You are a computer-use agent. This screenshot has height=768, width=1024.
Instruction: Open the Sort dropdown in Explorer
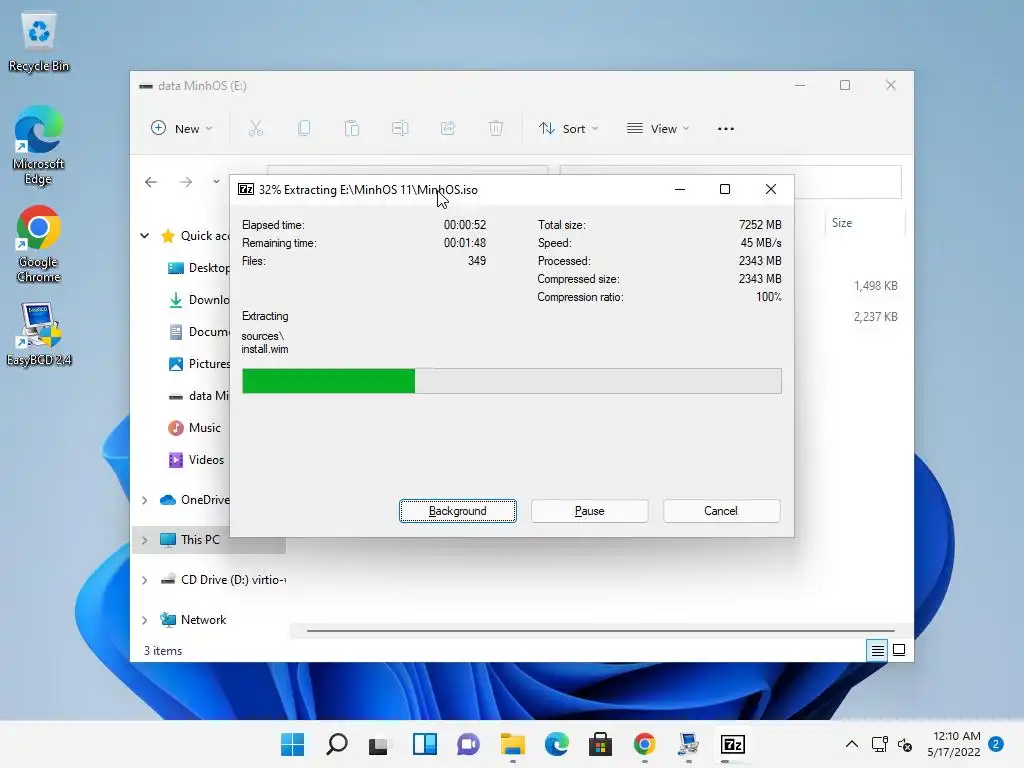(568, 129)
